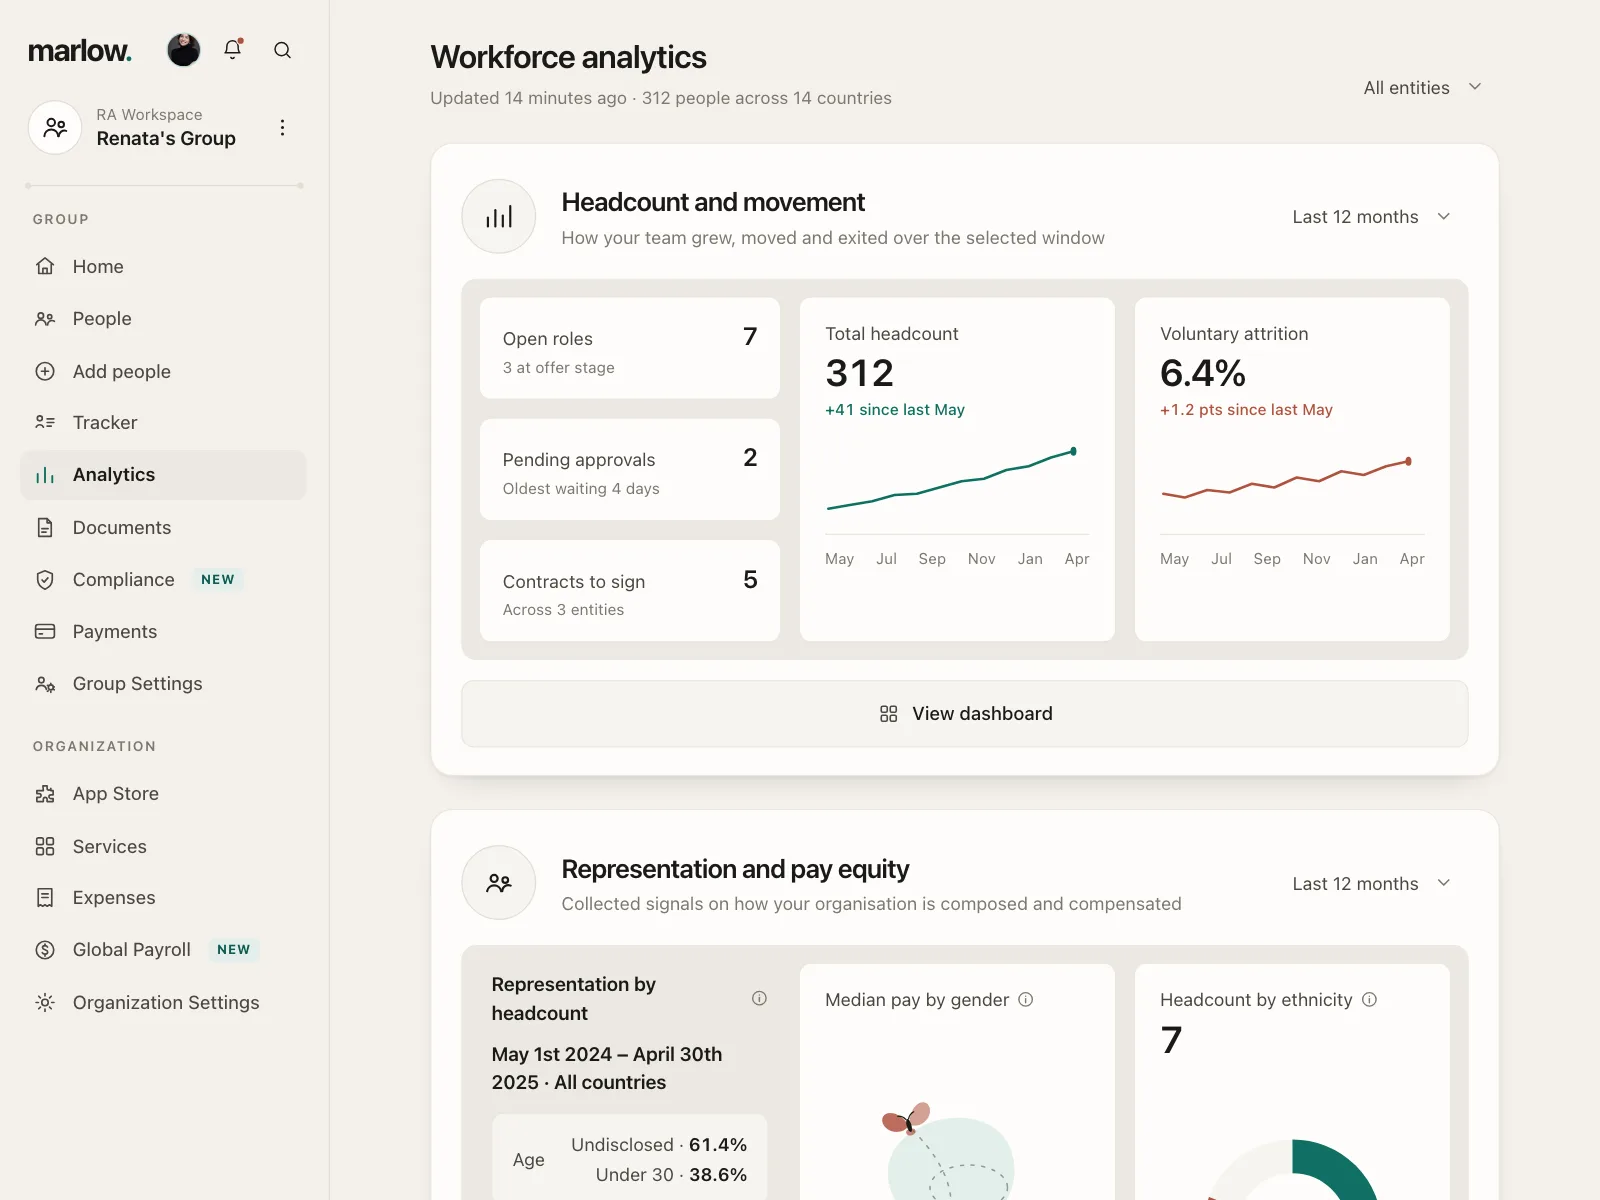
Task: Click the App Store puzzle icon
Action: [45, 794]
